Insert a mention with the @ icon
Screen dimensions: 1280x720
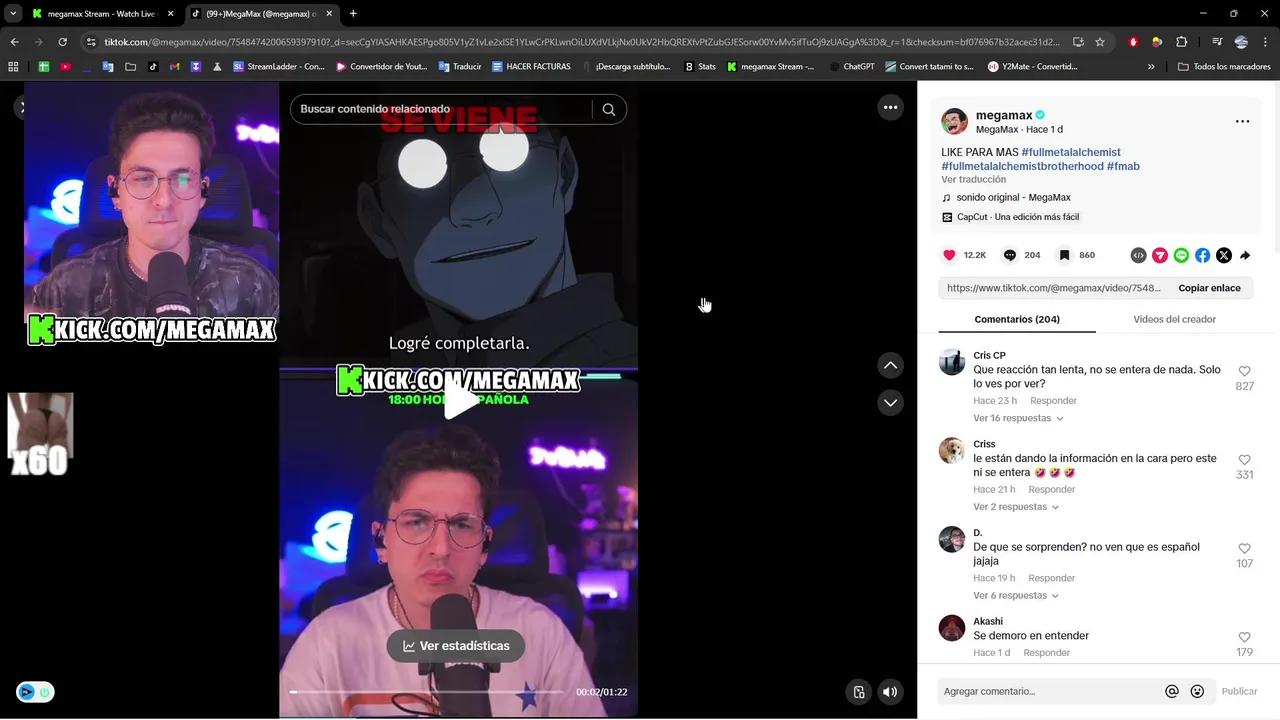(1172, 691)
